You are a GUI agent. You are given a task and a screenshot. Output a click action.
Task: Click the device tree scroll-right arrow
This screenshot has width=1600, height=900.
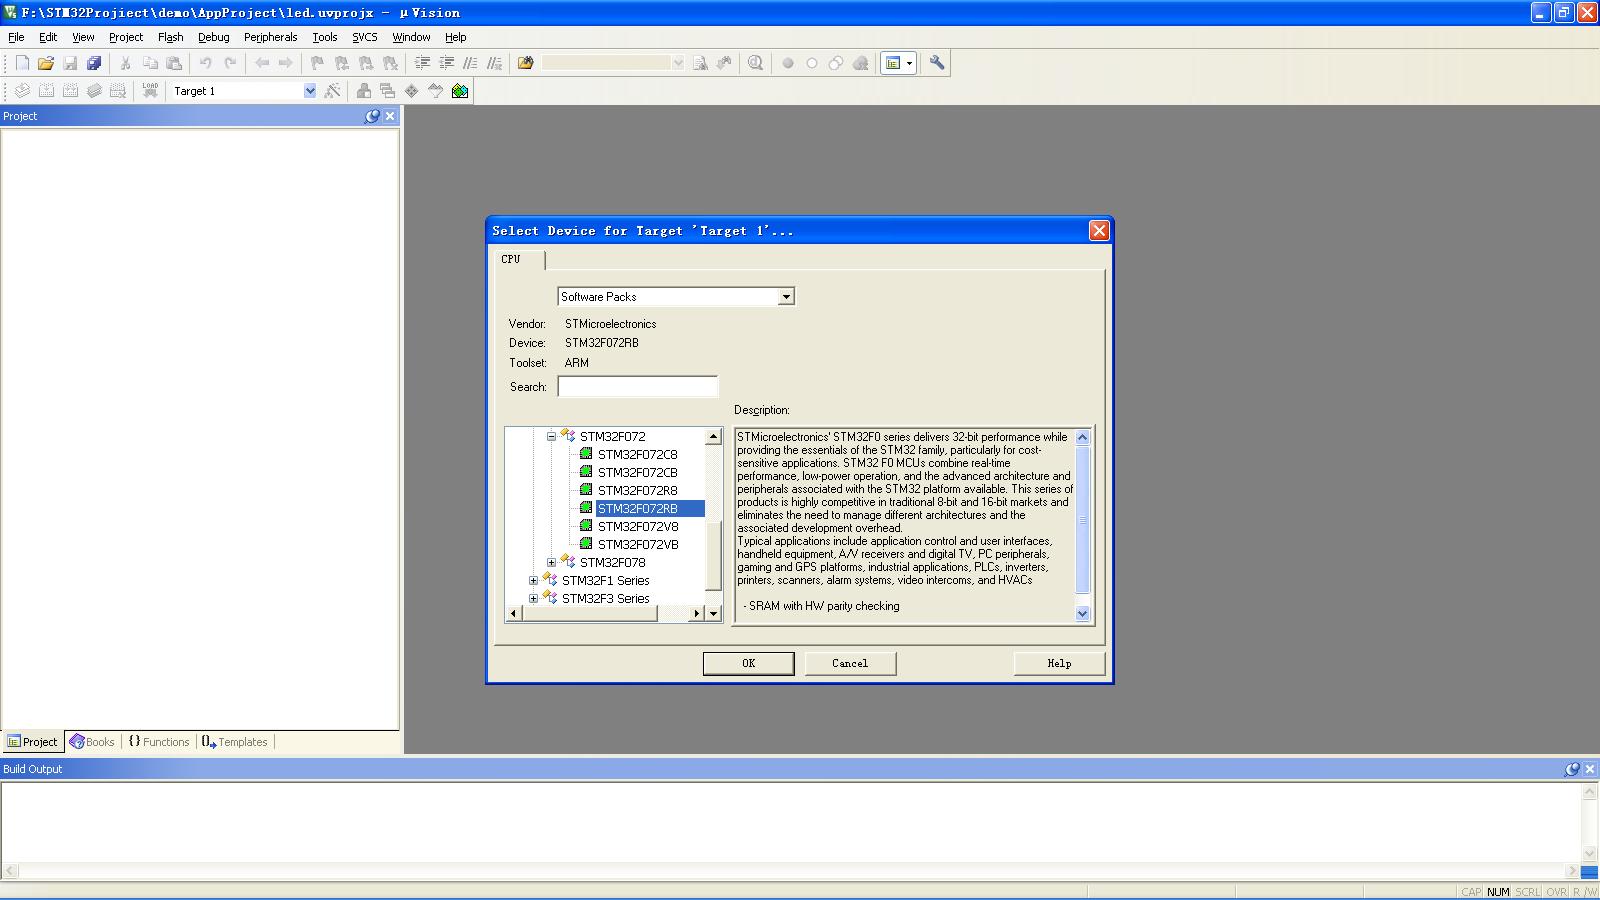click(697, 614)
